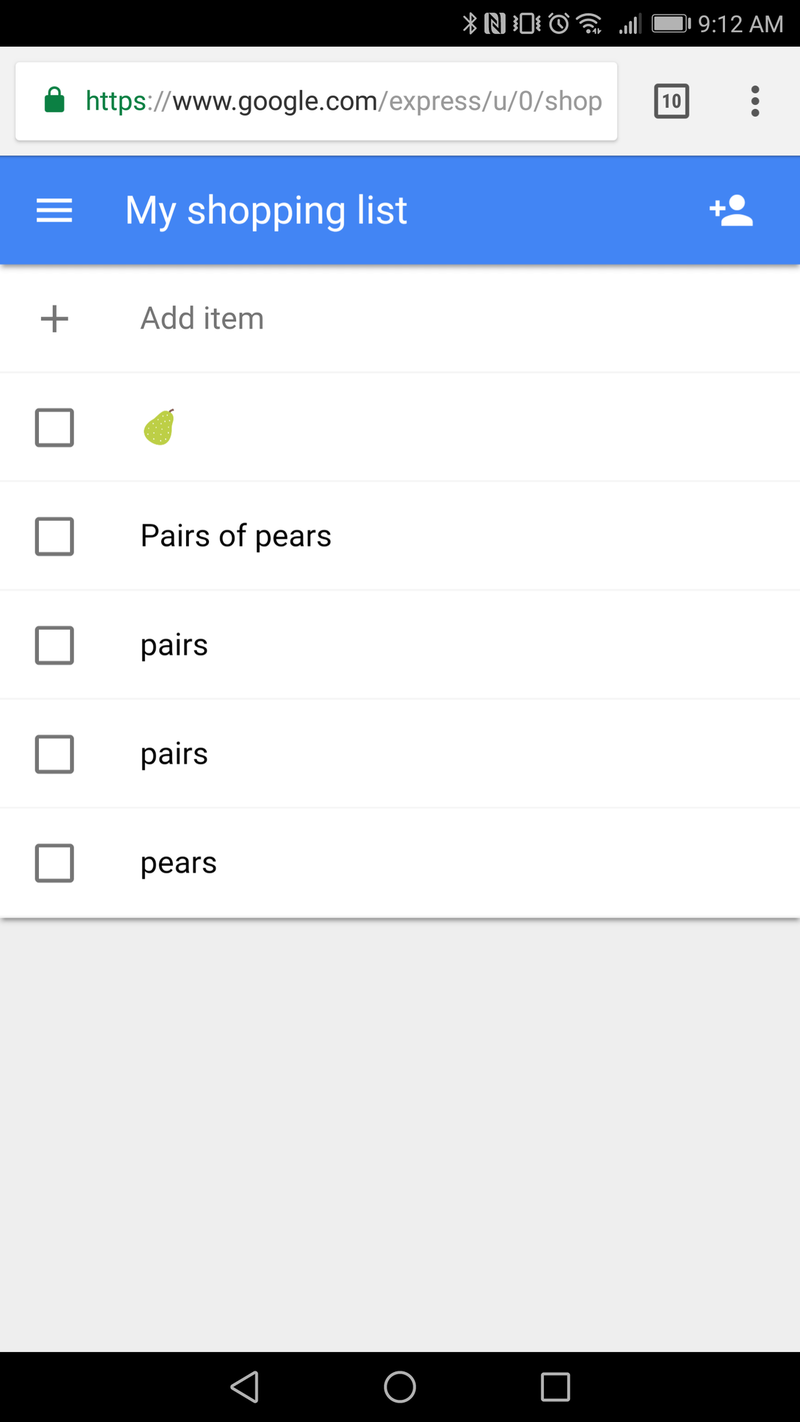Open the tab switcher showing 10 tabs
The image size is (800, 1422).
(671, 101)
